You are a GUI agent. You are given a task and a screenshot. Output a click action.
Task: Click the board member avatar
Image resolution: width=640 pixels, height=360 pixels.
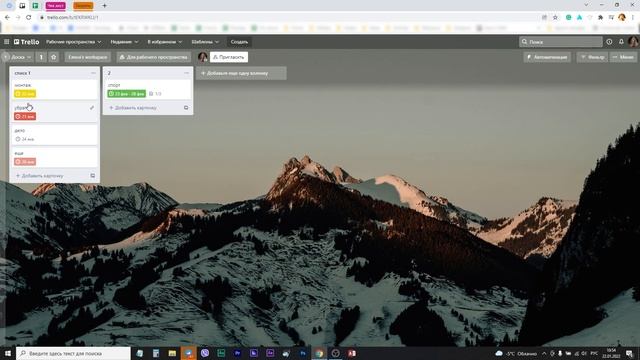(x=202, y=57)
